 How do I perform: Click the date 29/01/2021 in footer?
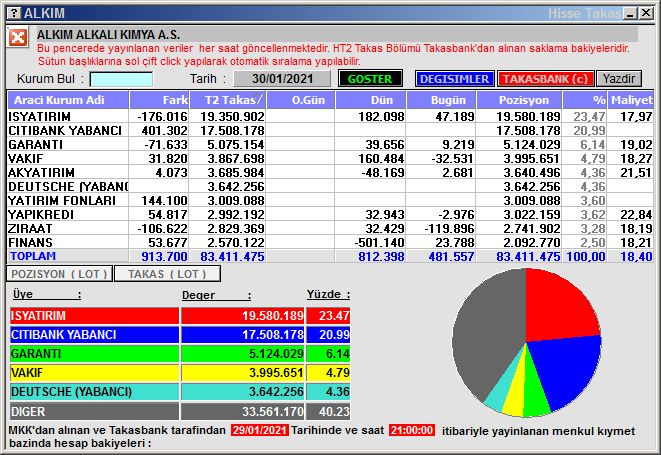click(260, 431)
